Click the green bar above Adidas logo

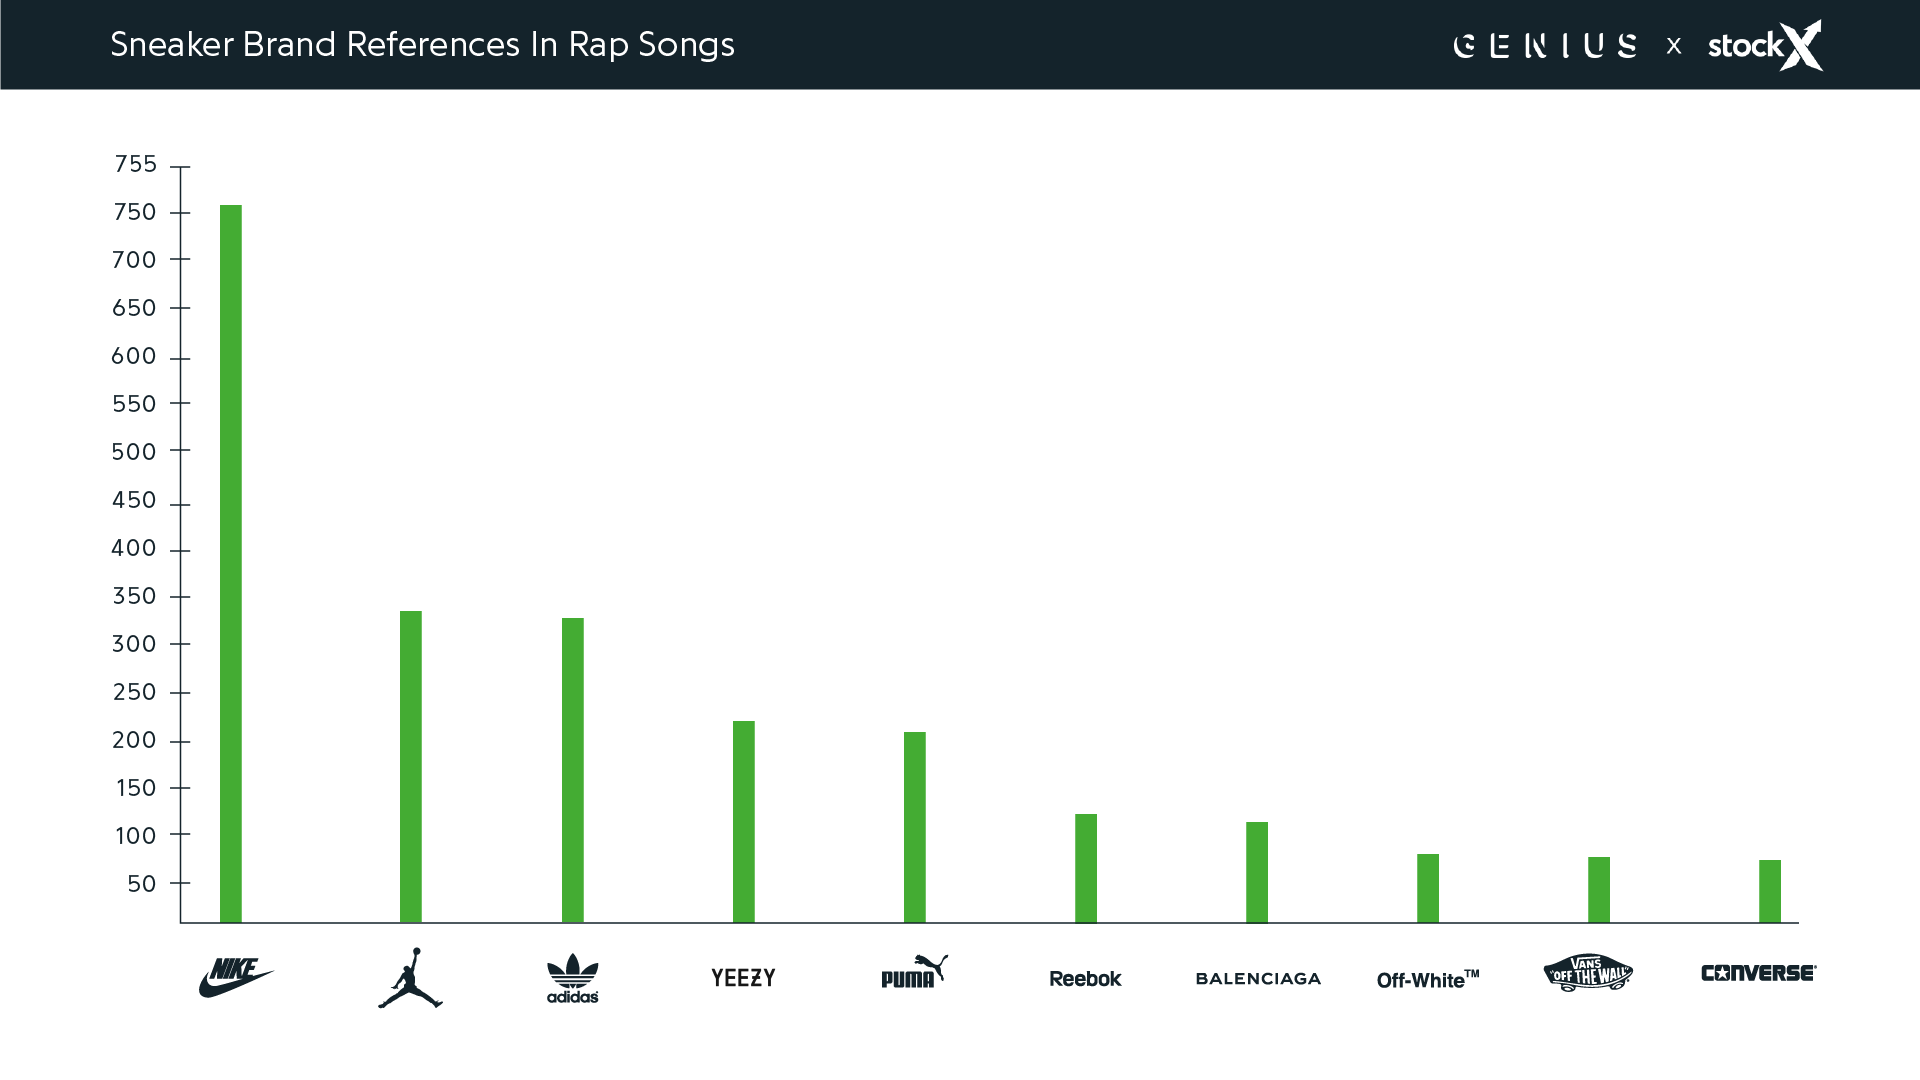point(572,770)
